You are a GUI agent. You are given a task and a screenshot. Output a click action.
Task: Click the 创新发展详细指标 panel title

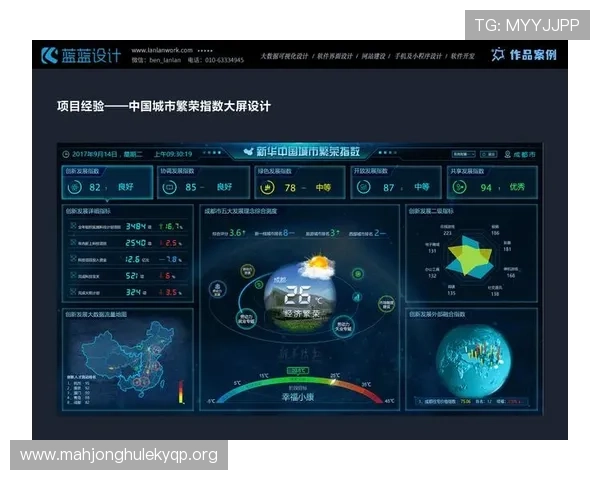coord(88,211)
